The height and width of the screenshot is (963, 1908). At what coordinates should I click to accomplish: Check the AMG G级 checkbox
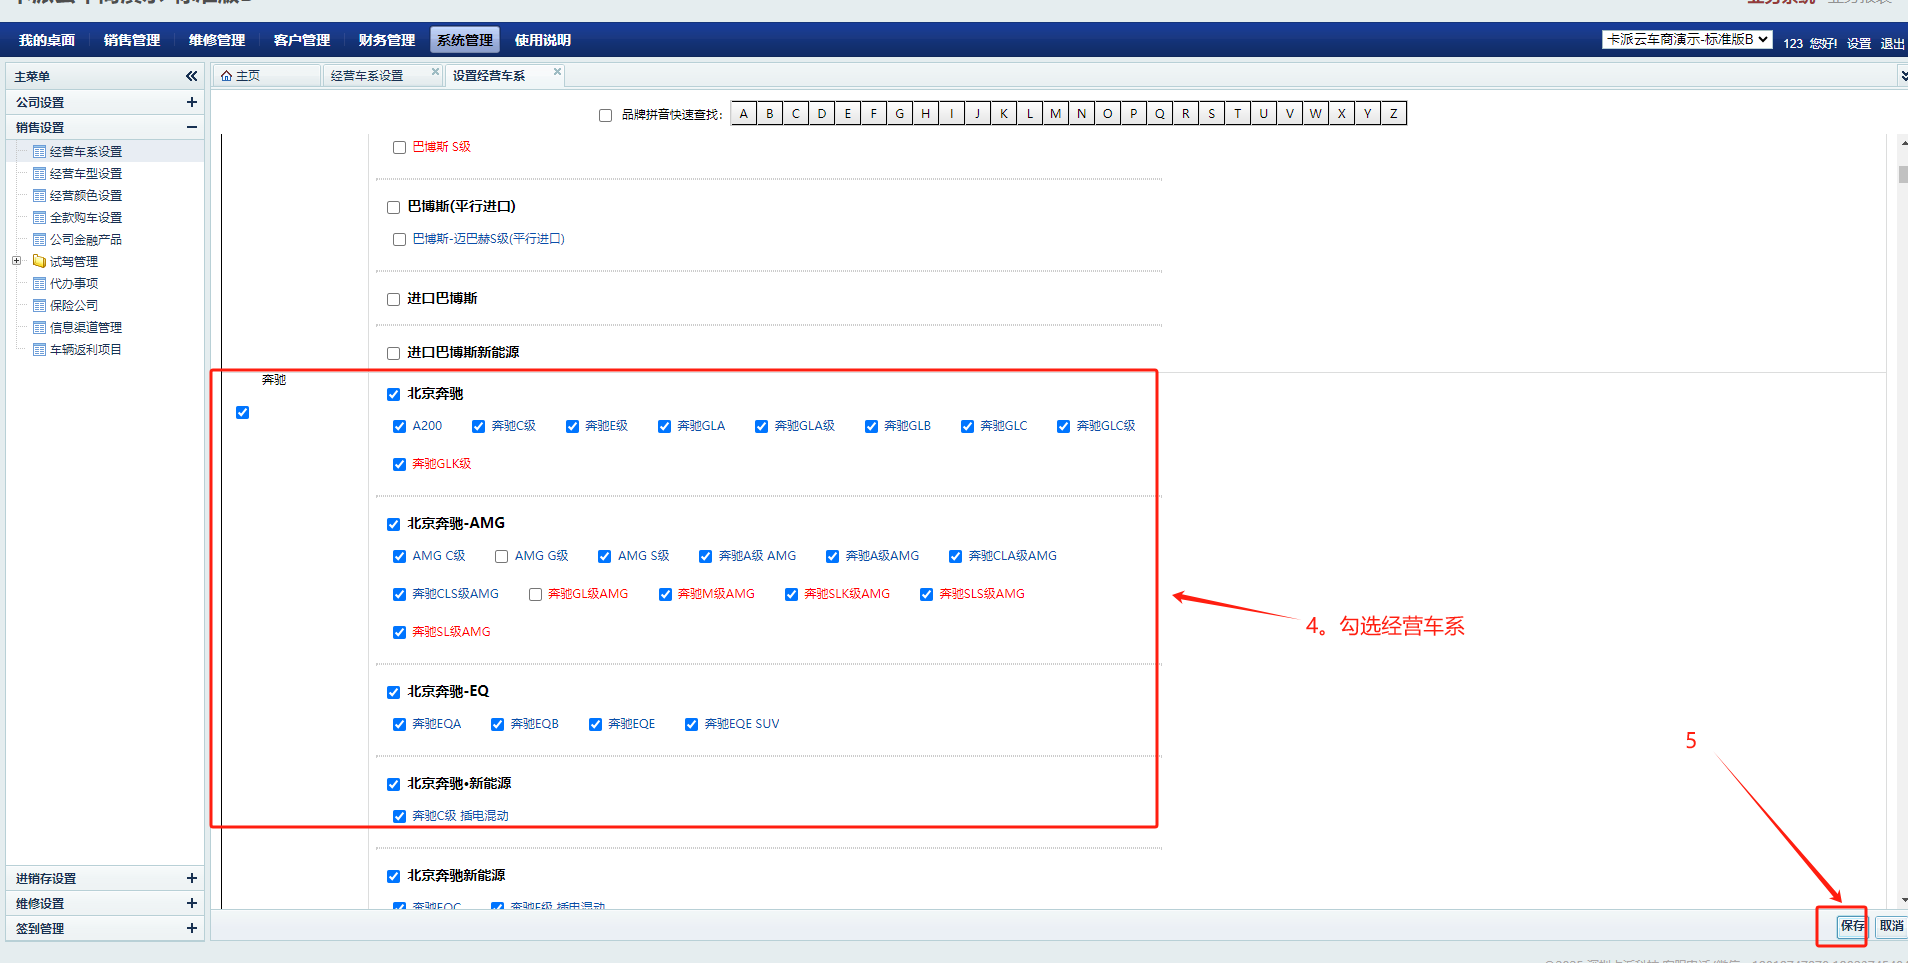tap(502, 556)
